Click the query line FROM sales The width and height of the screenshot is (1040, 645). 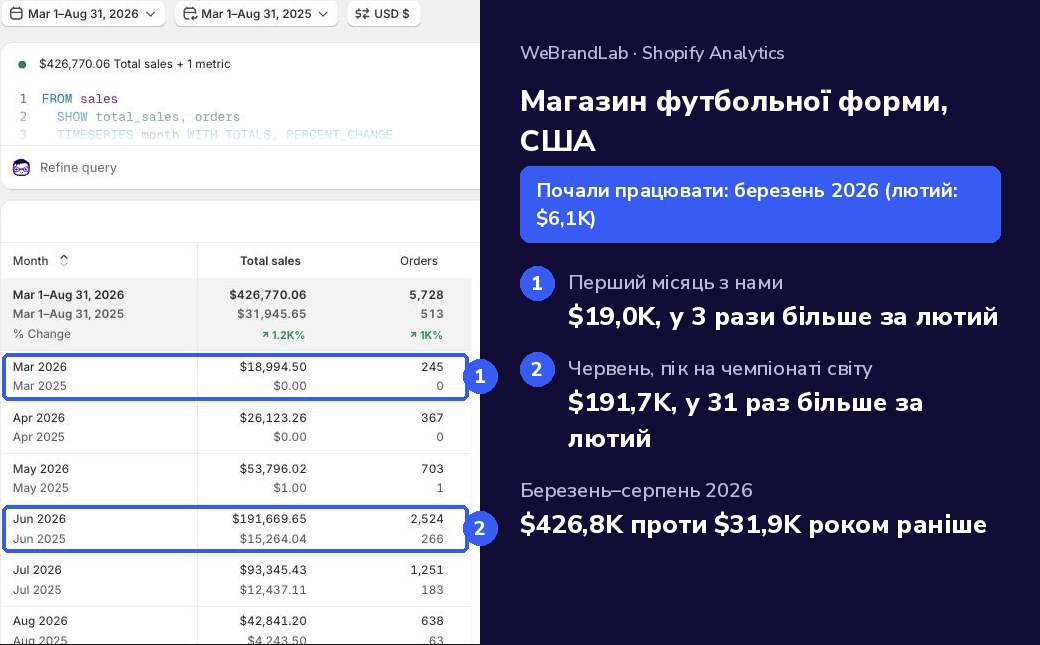80,98
